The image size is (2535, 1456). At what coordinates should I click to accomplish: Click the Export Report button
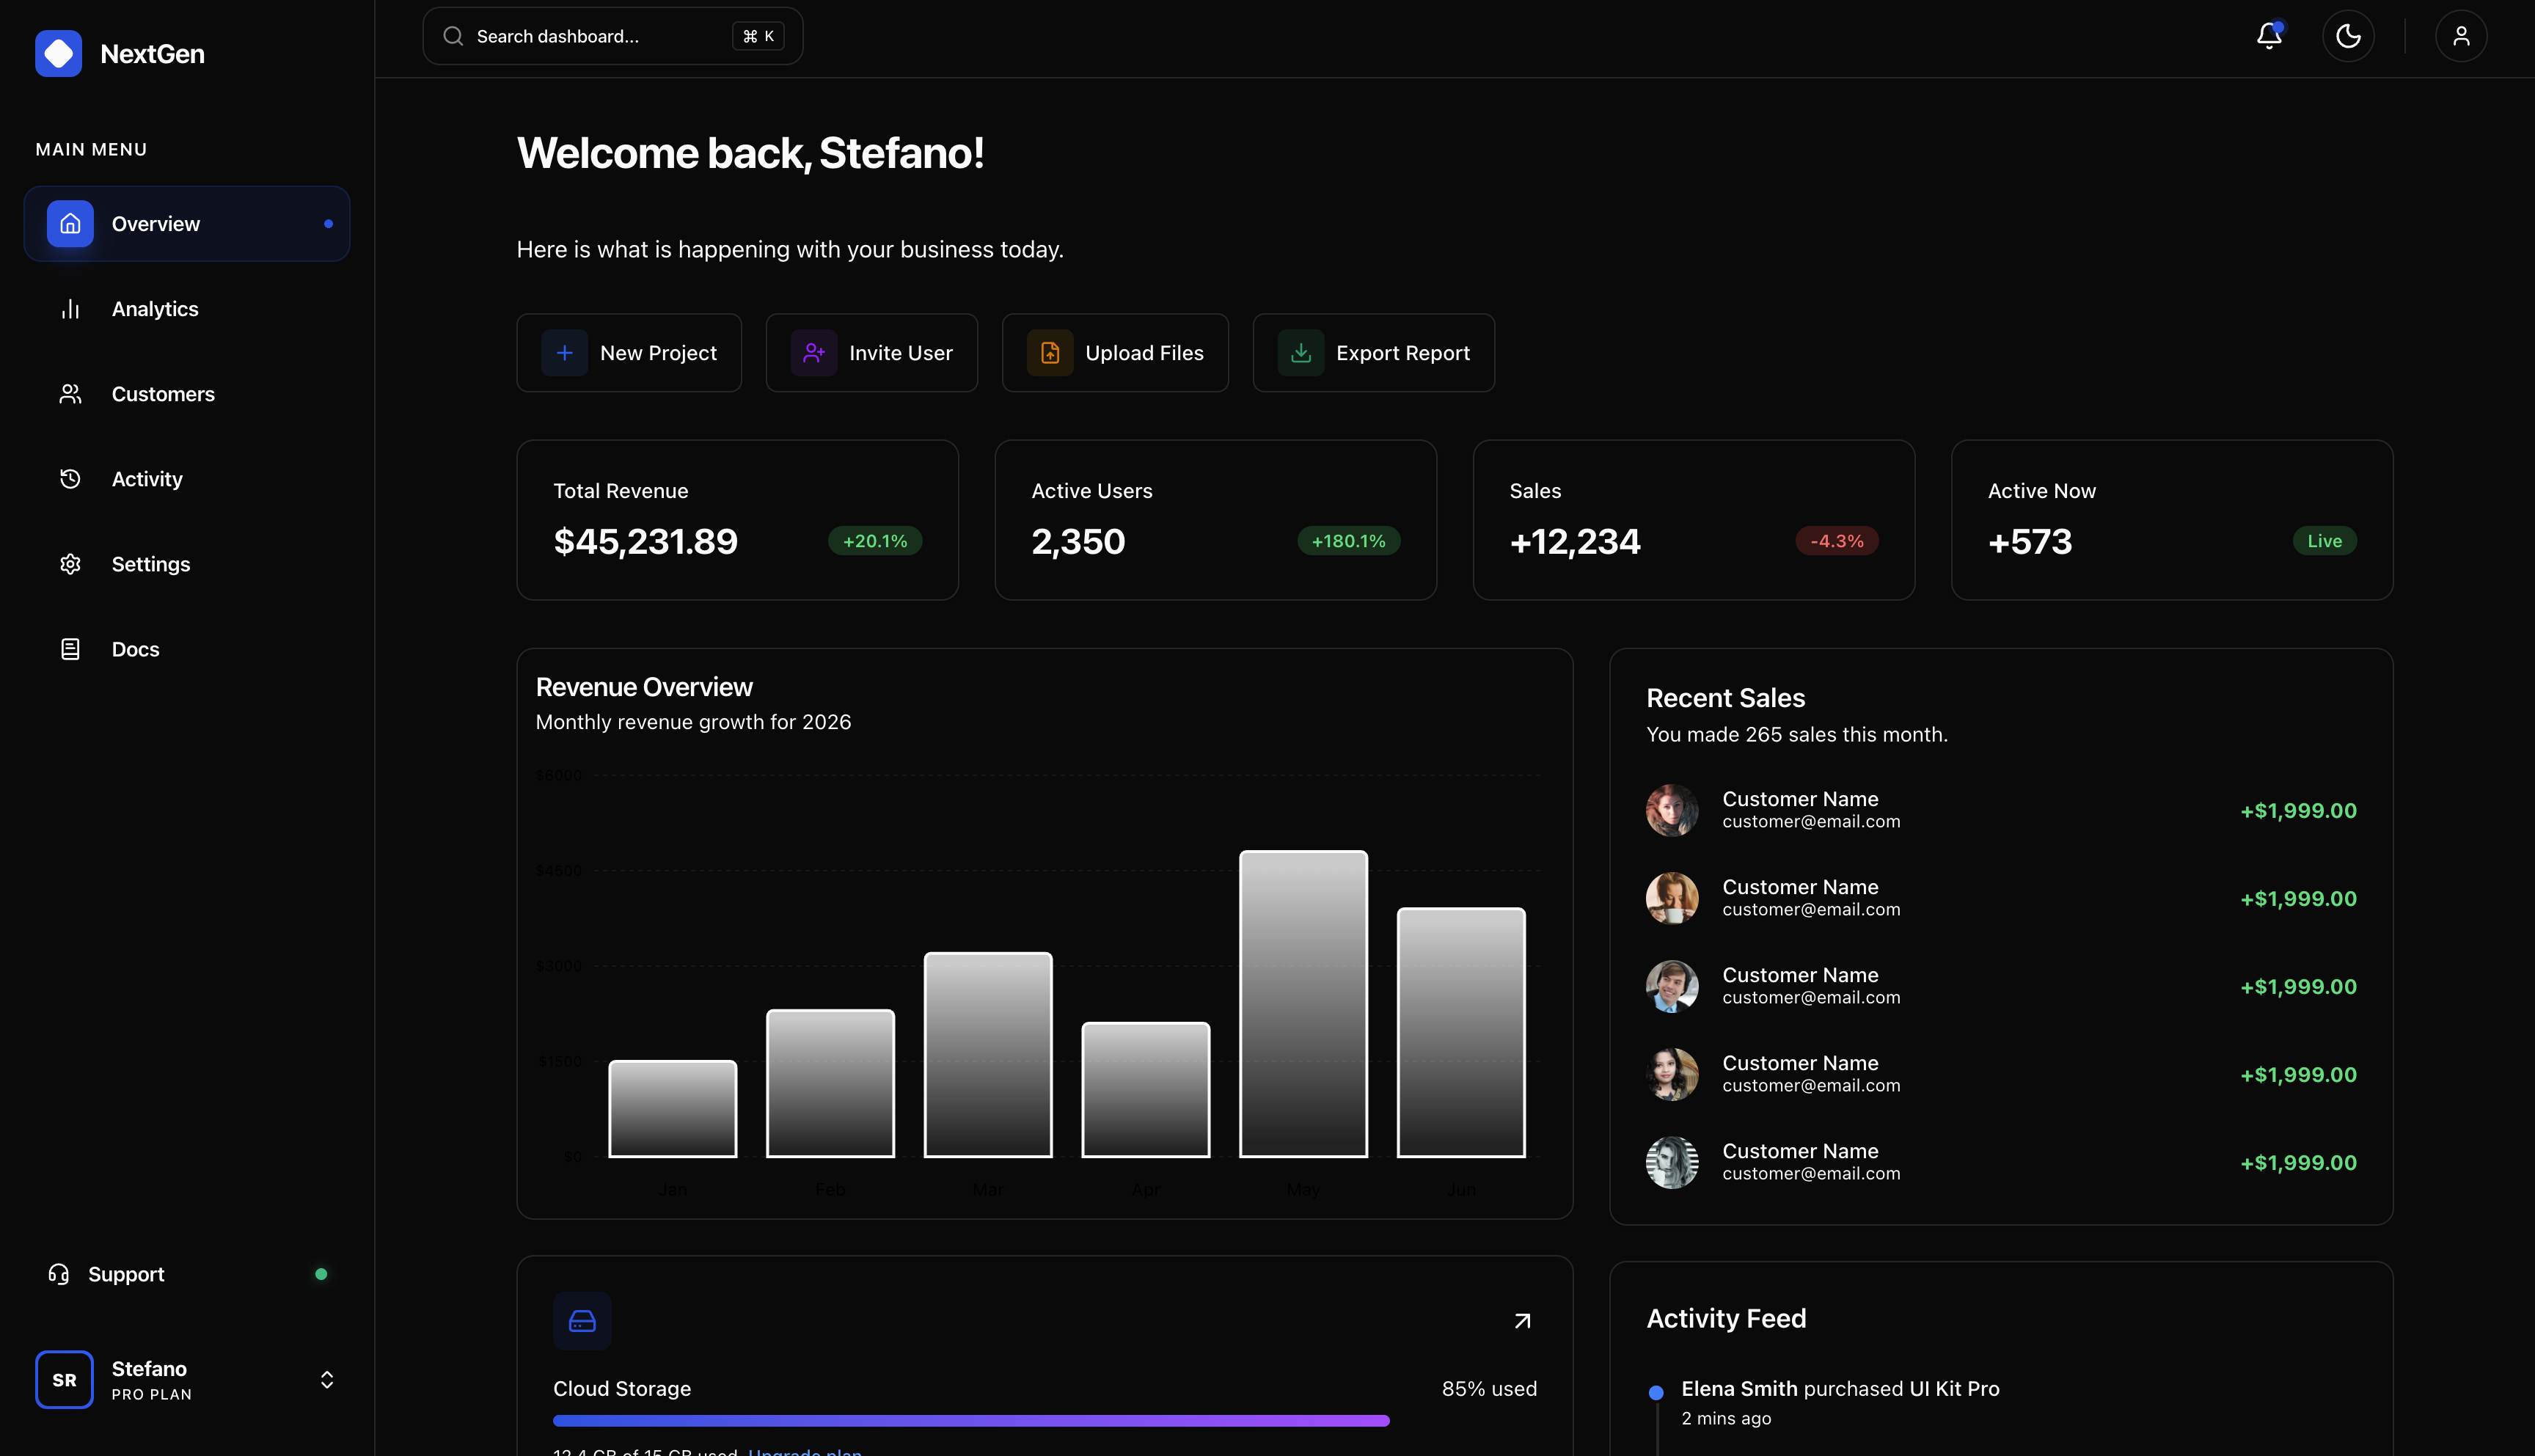(1373, 352)
